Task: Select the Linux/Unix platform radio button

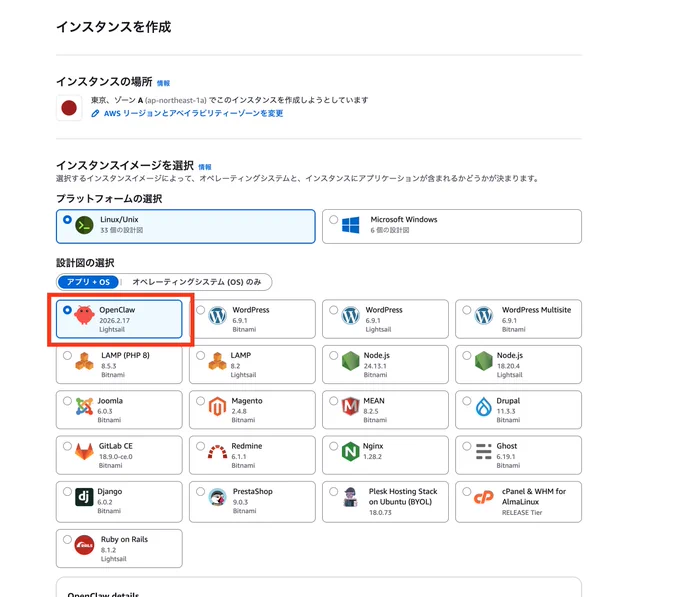Action: pyautogui.click(x=67, y=219)
